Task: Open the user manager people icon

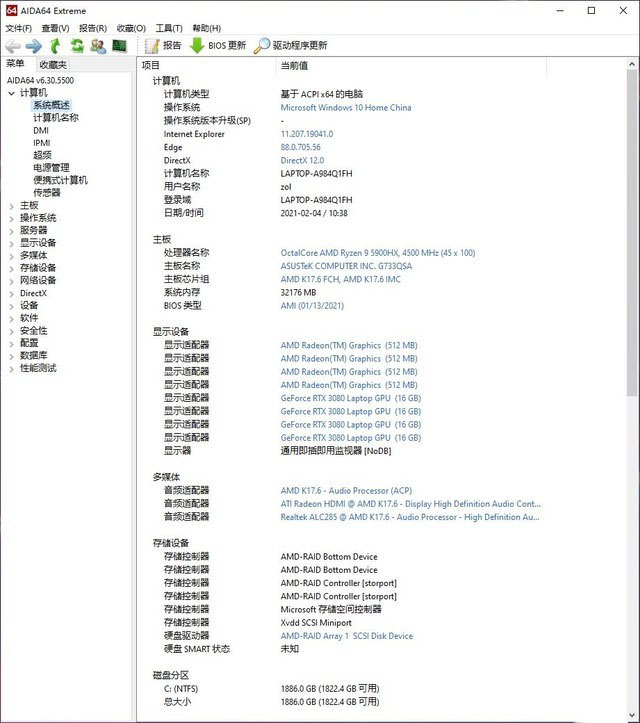Action: (98, 46)
